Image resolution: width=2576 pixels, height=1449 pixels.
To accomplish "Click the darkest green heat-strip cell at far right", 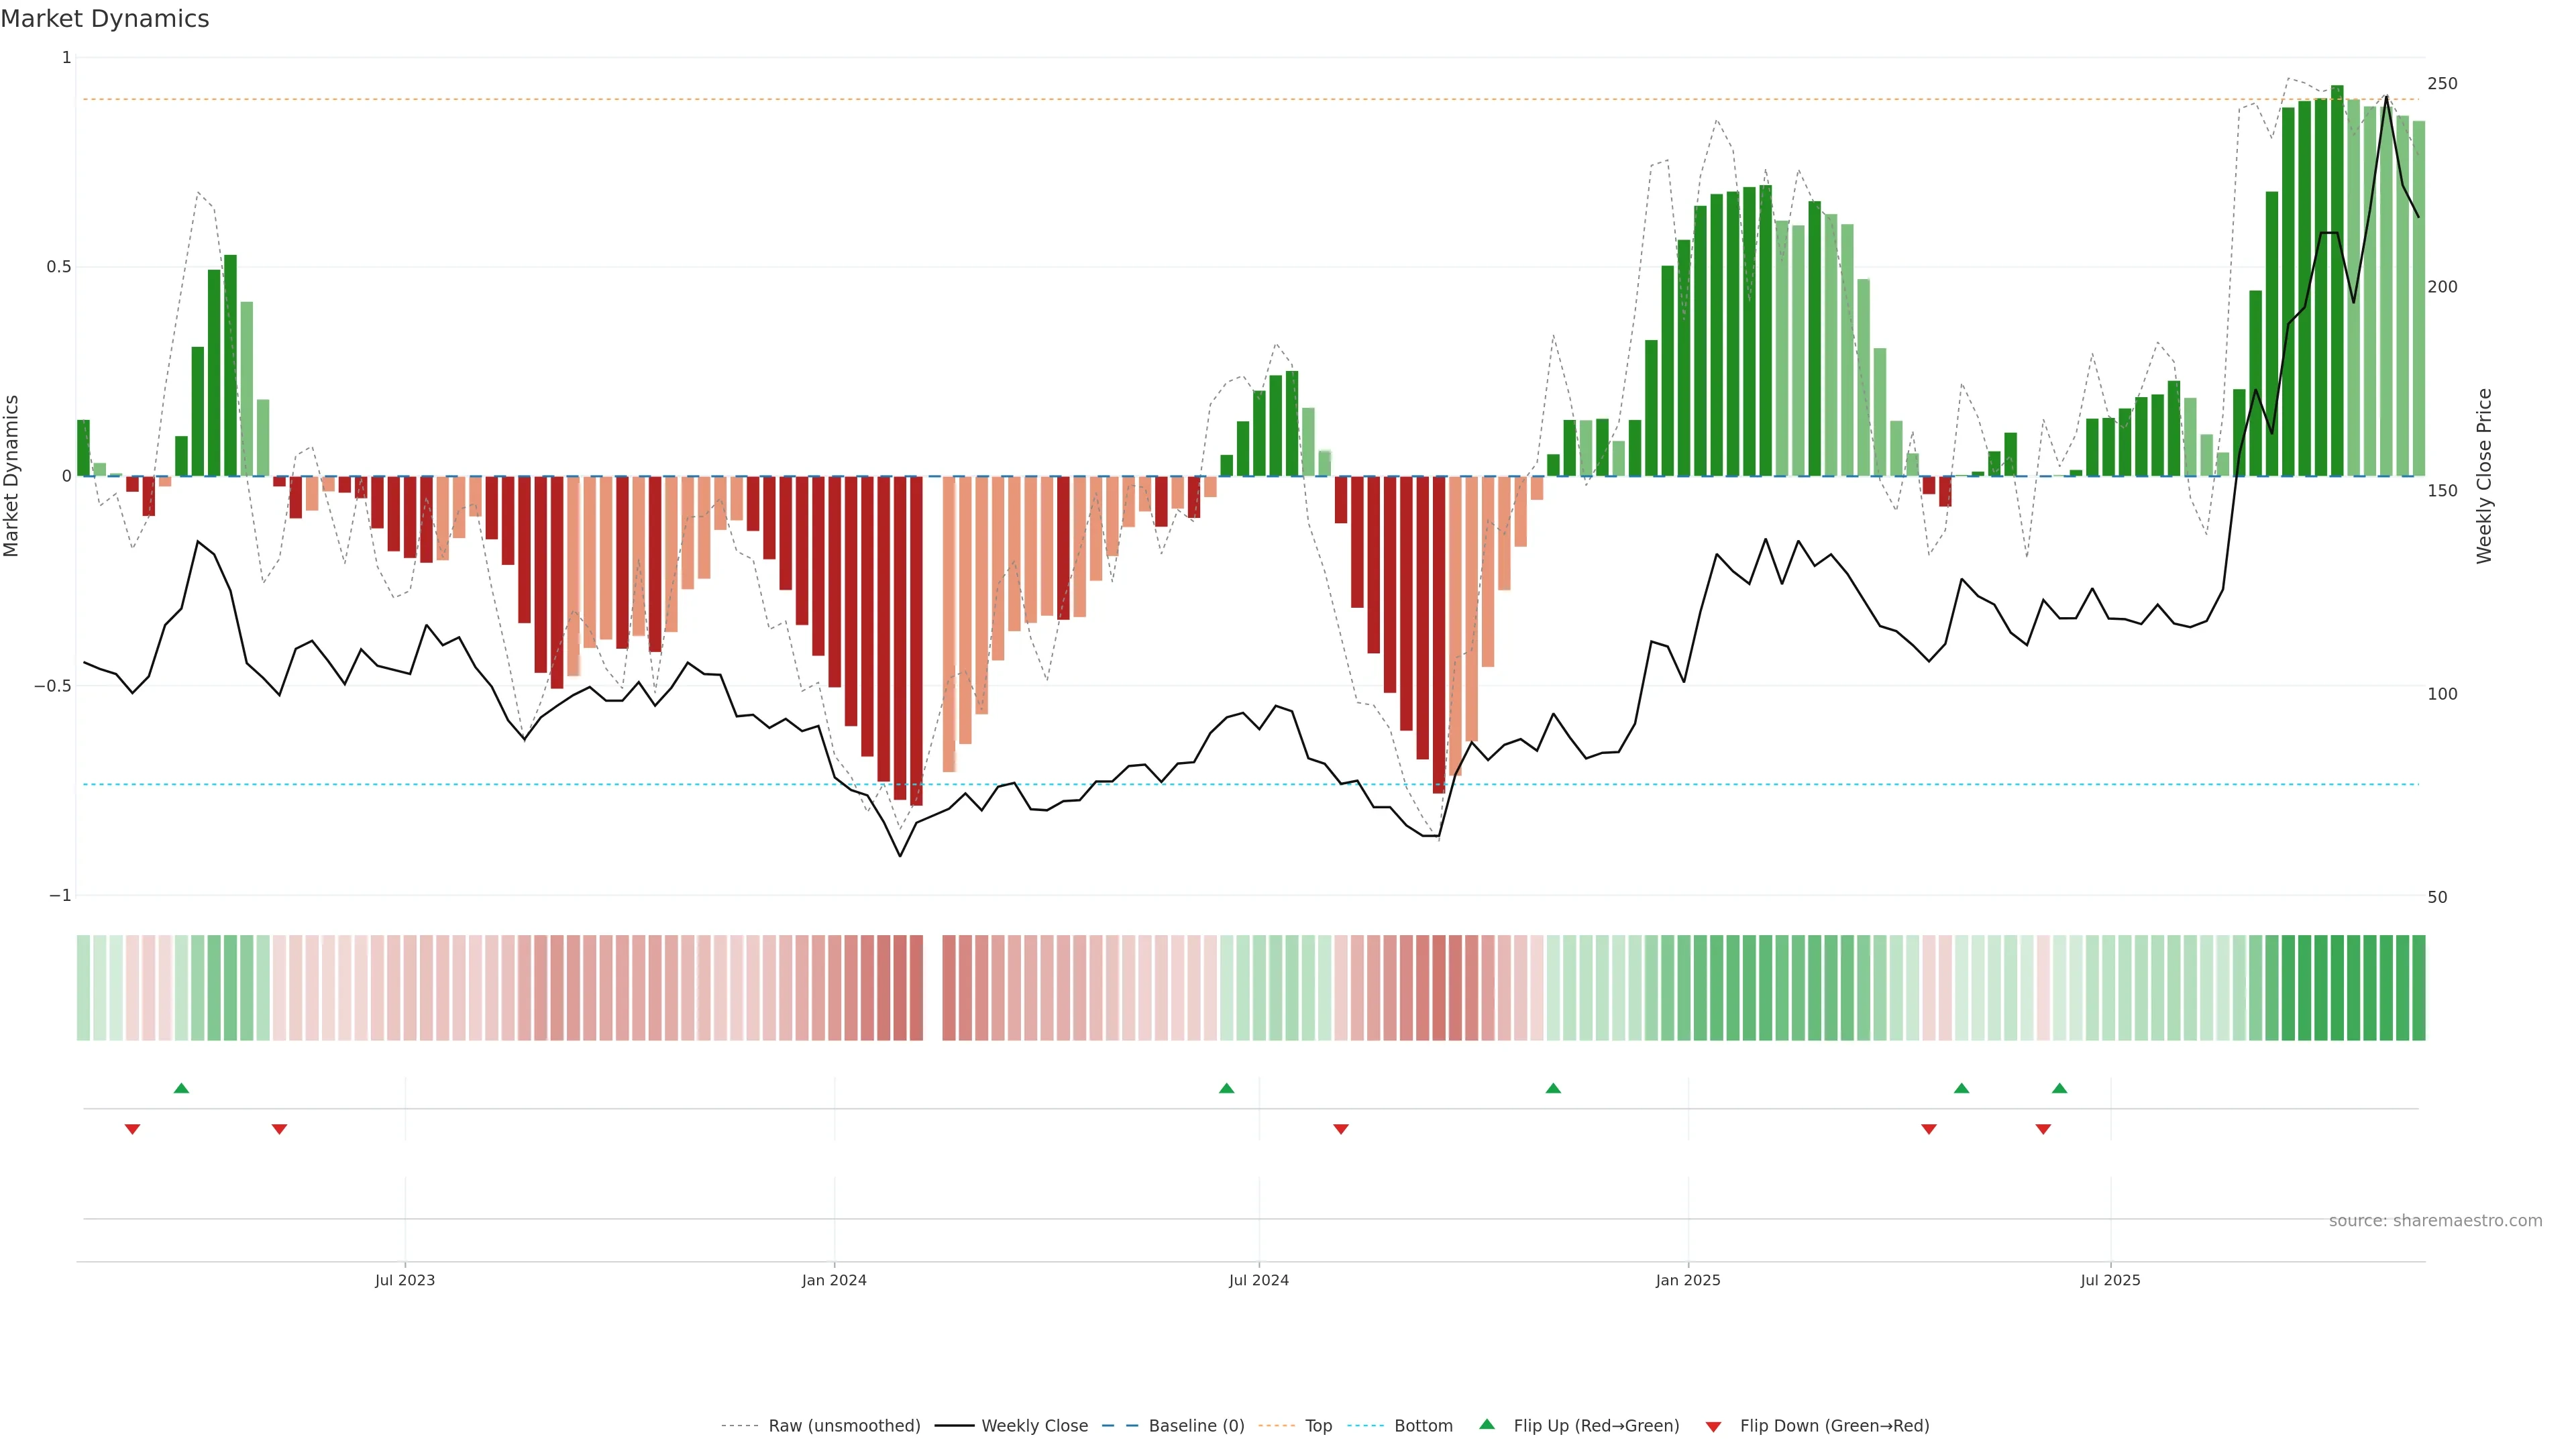I will [x=2418, y=988].
